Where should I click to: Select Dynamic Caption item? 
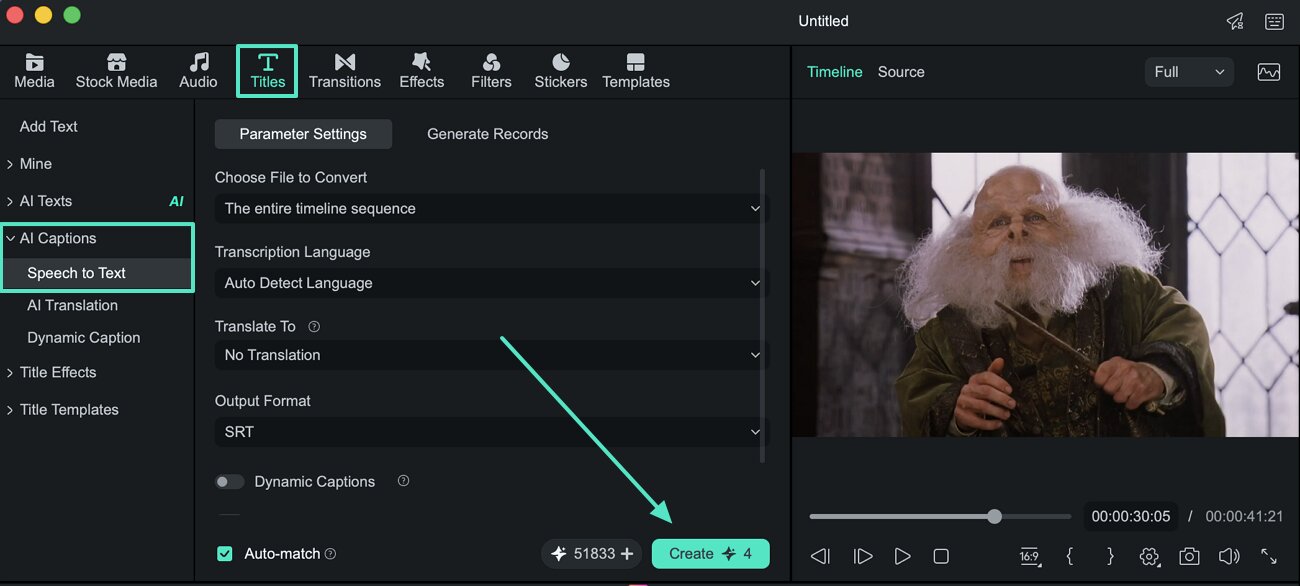[x=83, y=338]
